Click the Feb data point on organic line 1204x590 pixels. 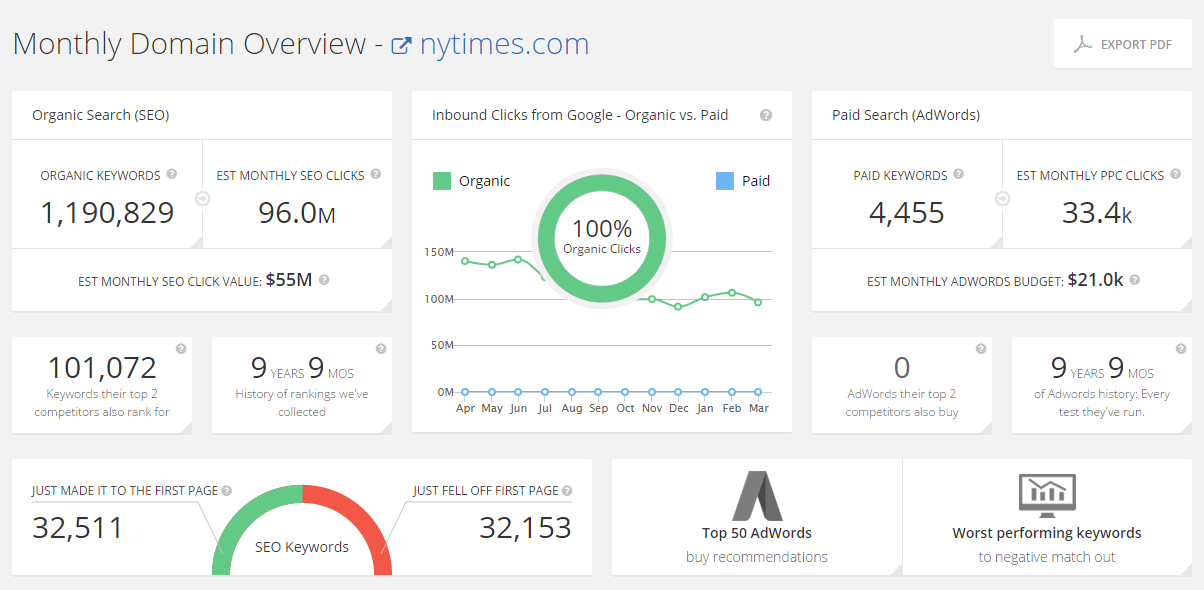tap(732, 292)
